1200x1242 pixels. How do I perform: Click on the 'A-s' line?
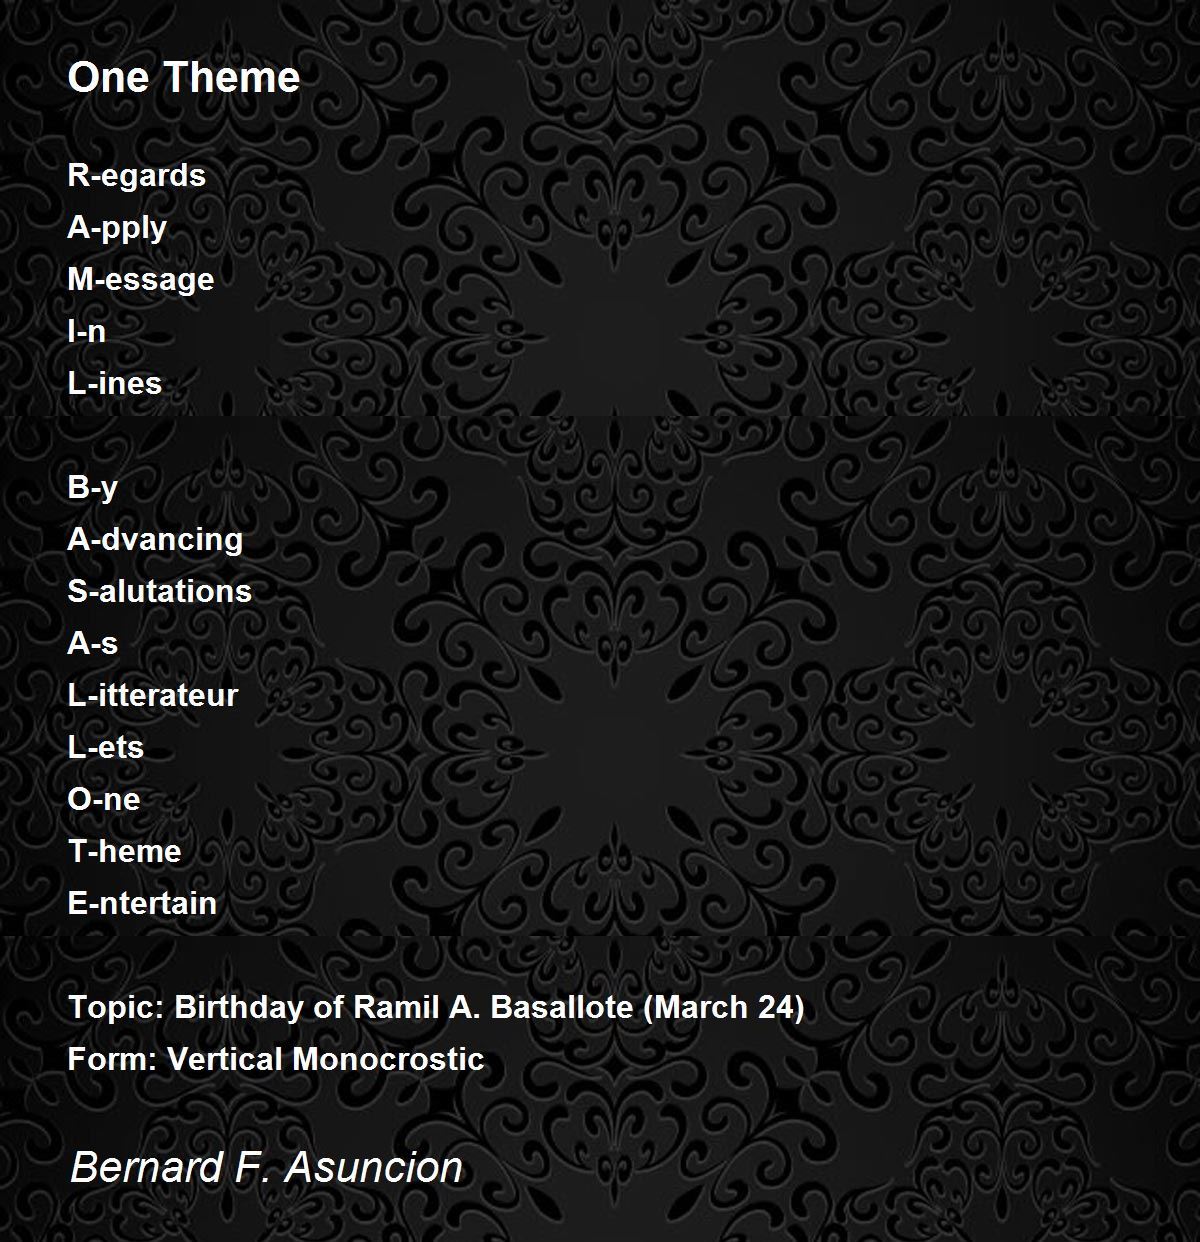click(93, 643)
